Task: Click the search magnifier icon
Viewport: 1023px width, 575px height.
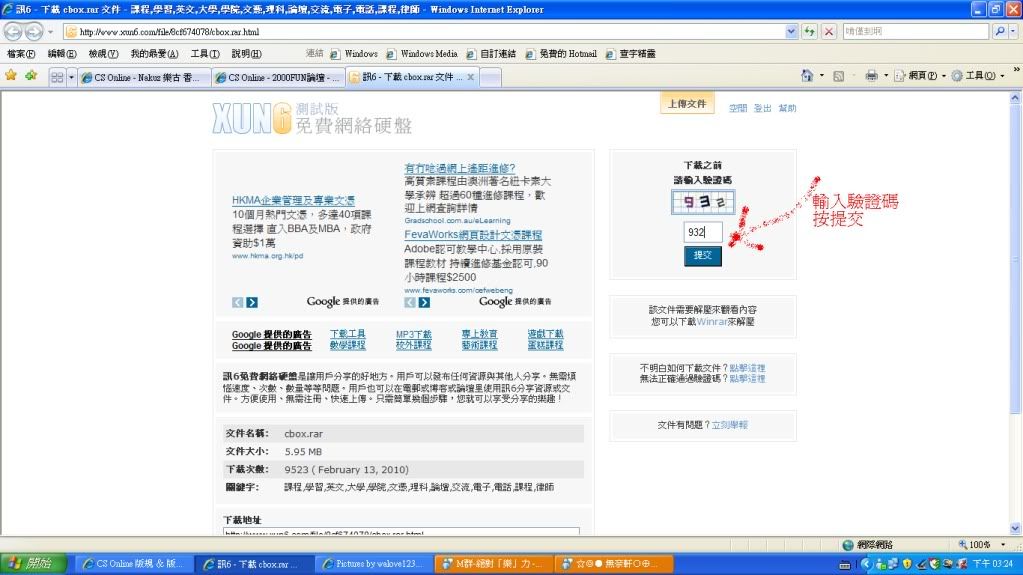Action: [x=1000, y=31]
